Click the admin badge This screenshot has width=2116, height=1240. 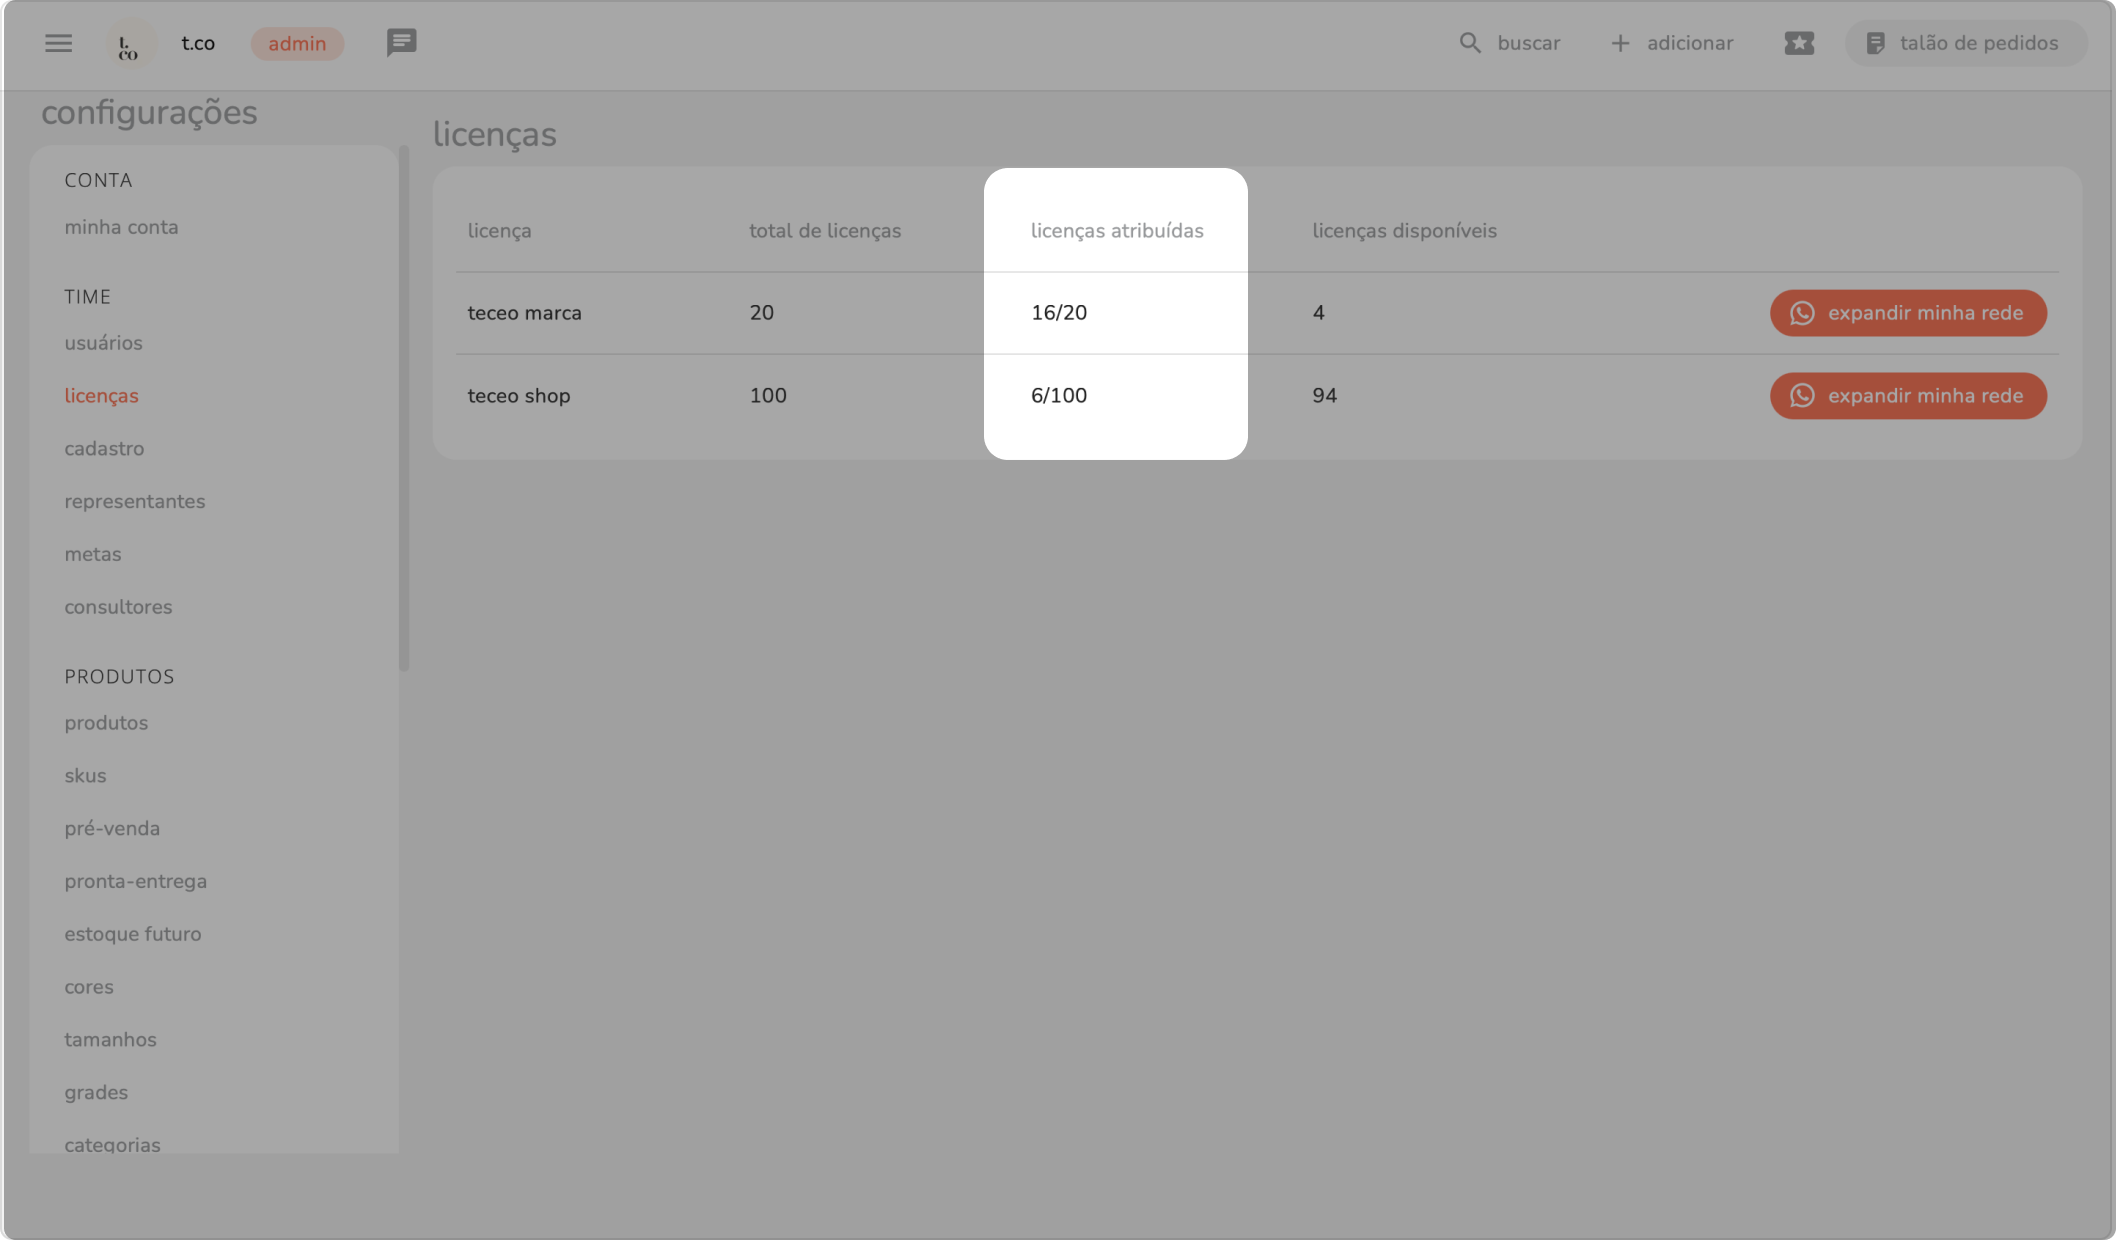pyautogui.click(x=297, y=44)
